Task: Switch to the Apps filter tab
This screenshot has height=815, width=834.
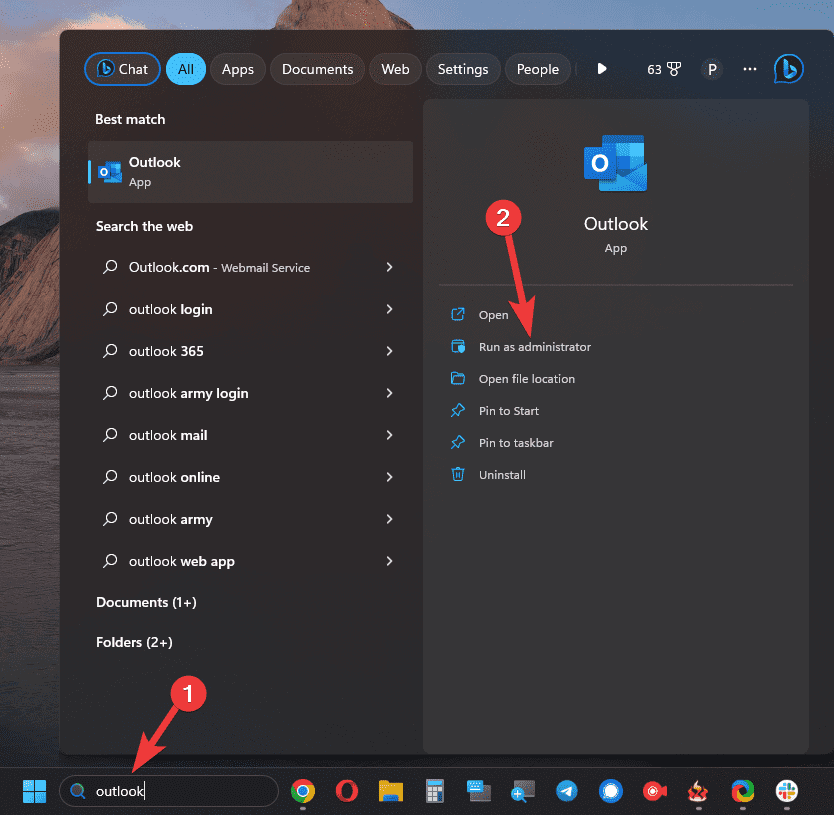Action: point(238,69)
